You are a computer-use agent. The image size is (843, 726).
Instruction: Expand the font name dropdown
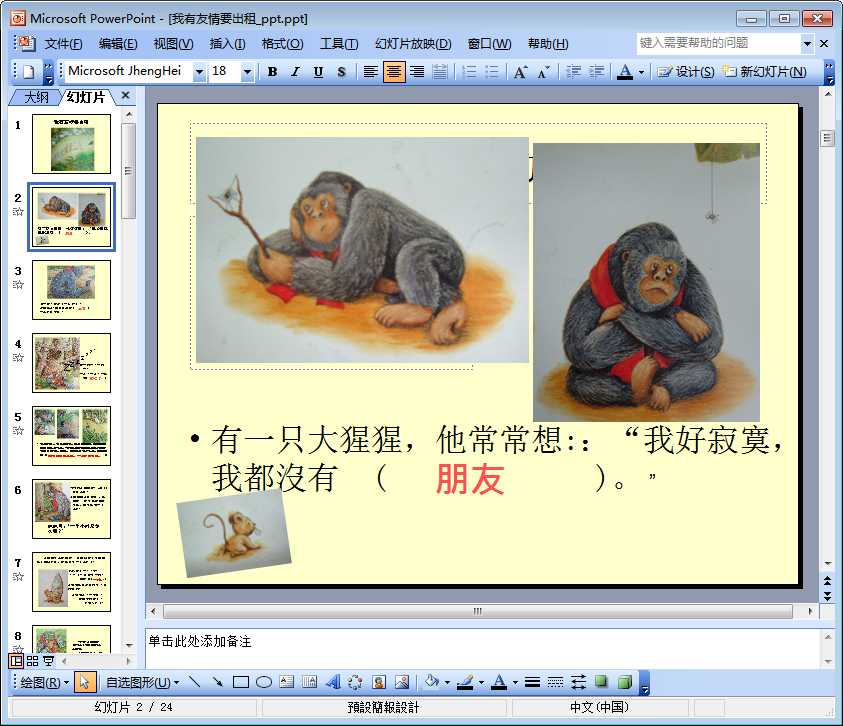pyautogui.click(x=199, y=72)
